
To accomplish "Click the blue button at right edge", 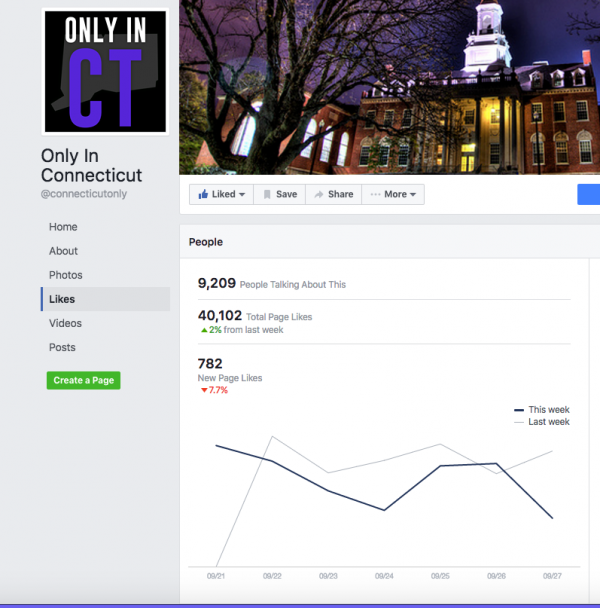I will pyautogui.click(x=589, y=195).
